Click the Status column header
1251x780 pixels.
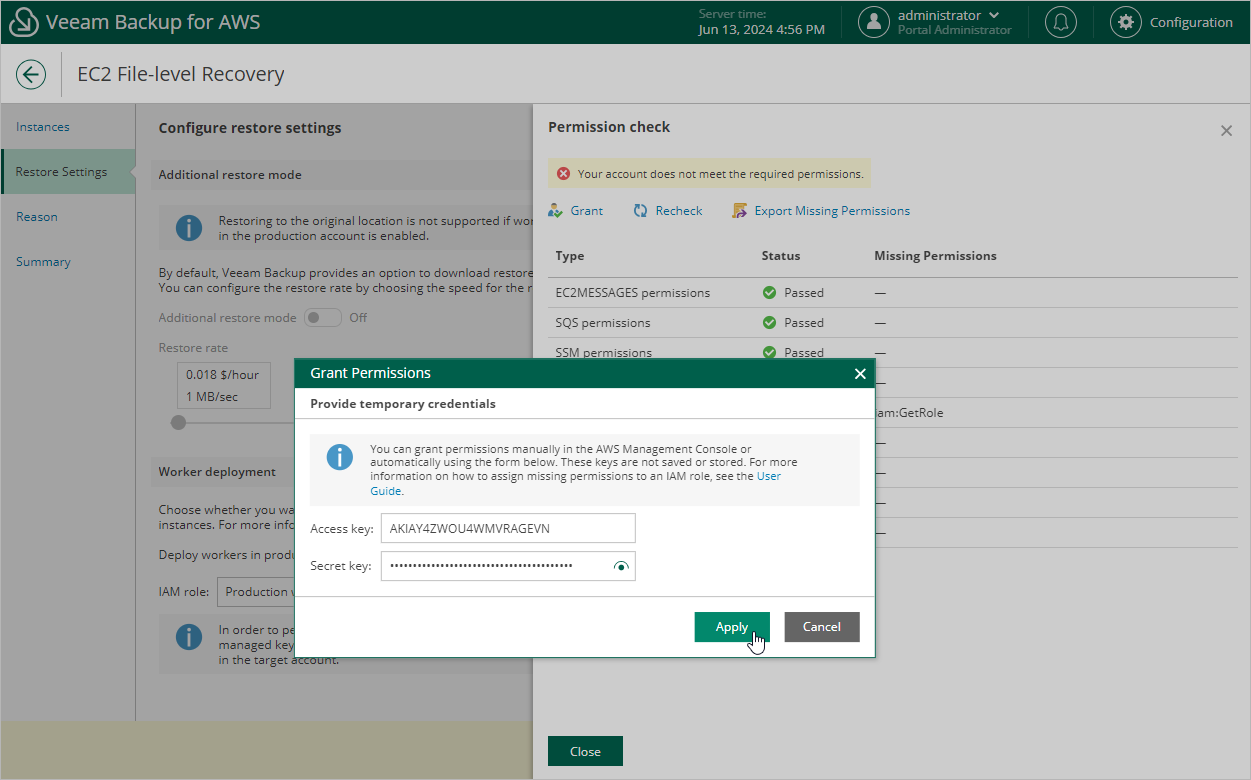pyautogui.click(x=781, y=256)
